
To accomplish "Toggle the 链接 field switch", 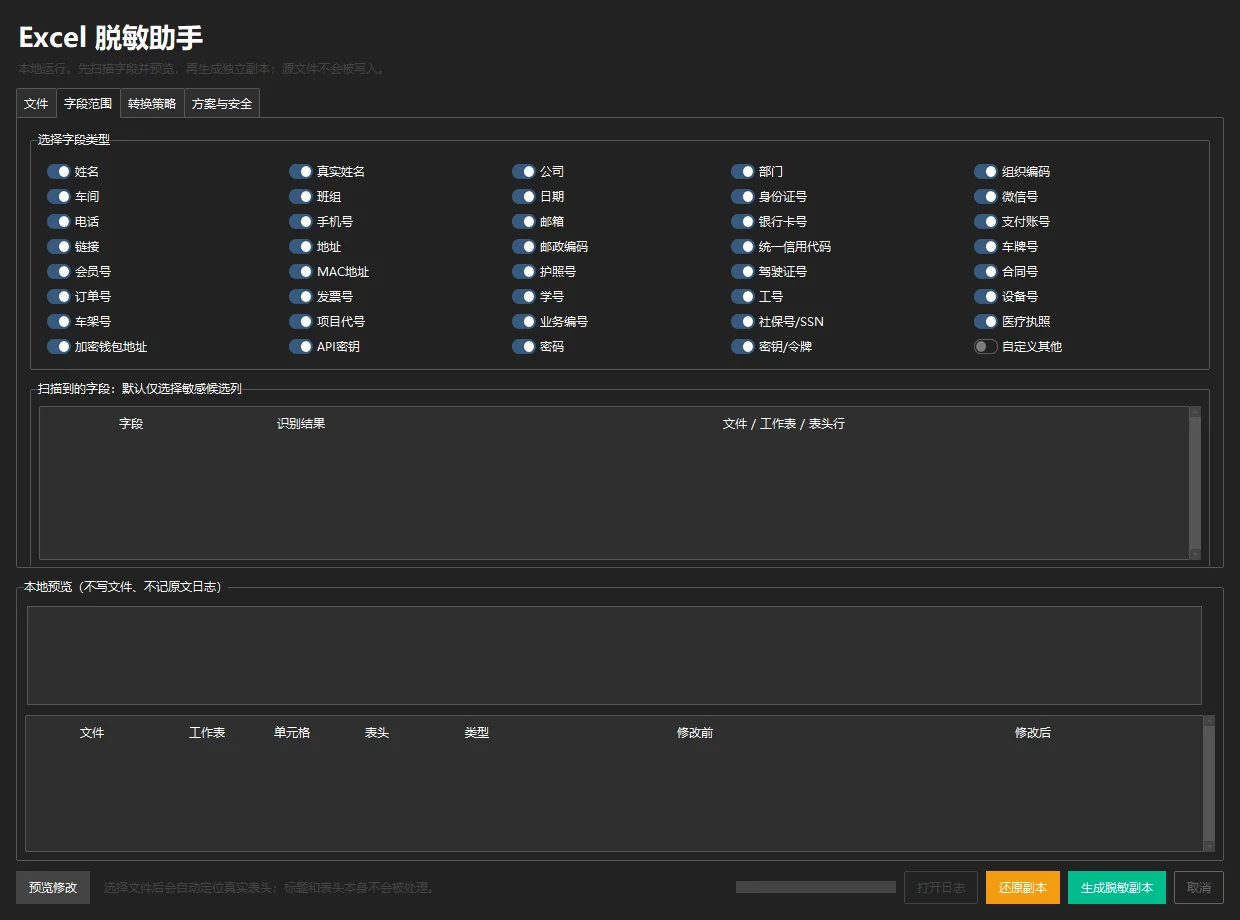I will [59, 247].
